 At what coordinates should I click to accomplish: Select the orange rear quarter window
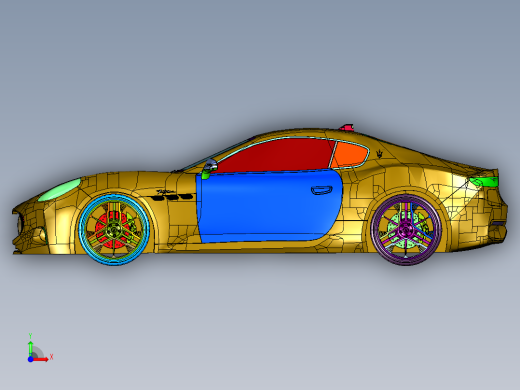(349, 154)
